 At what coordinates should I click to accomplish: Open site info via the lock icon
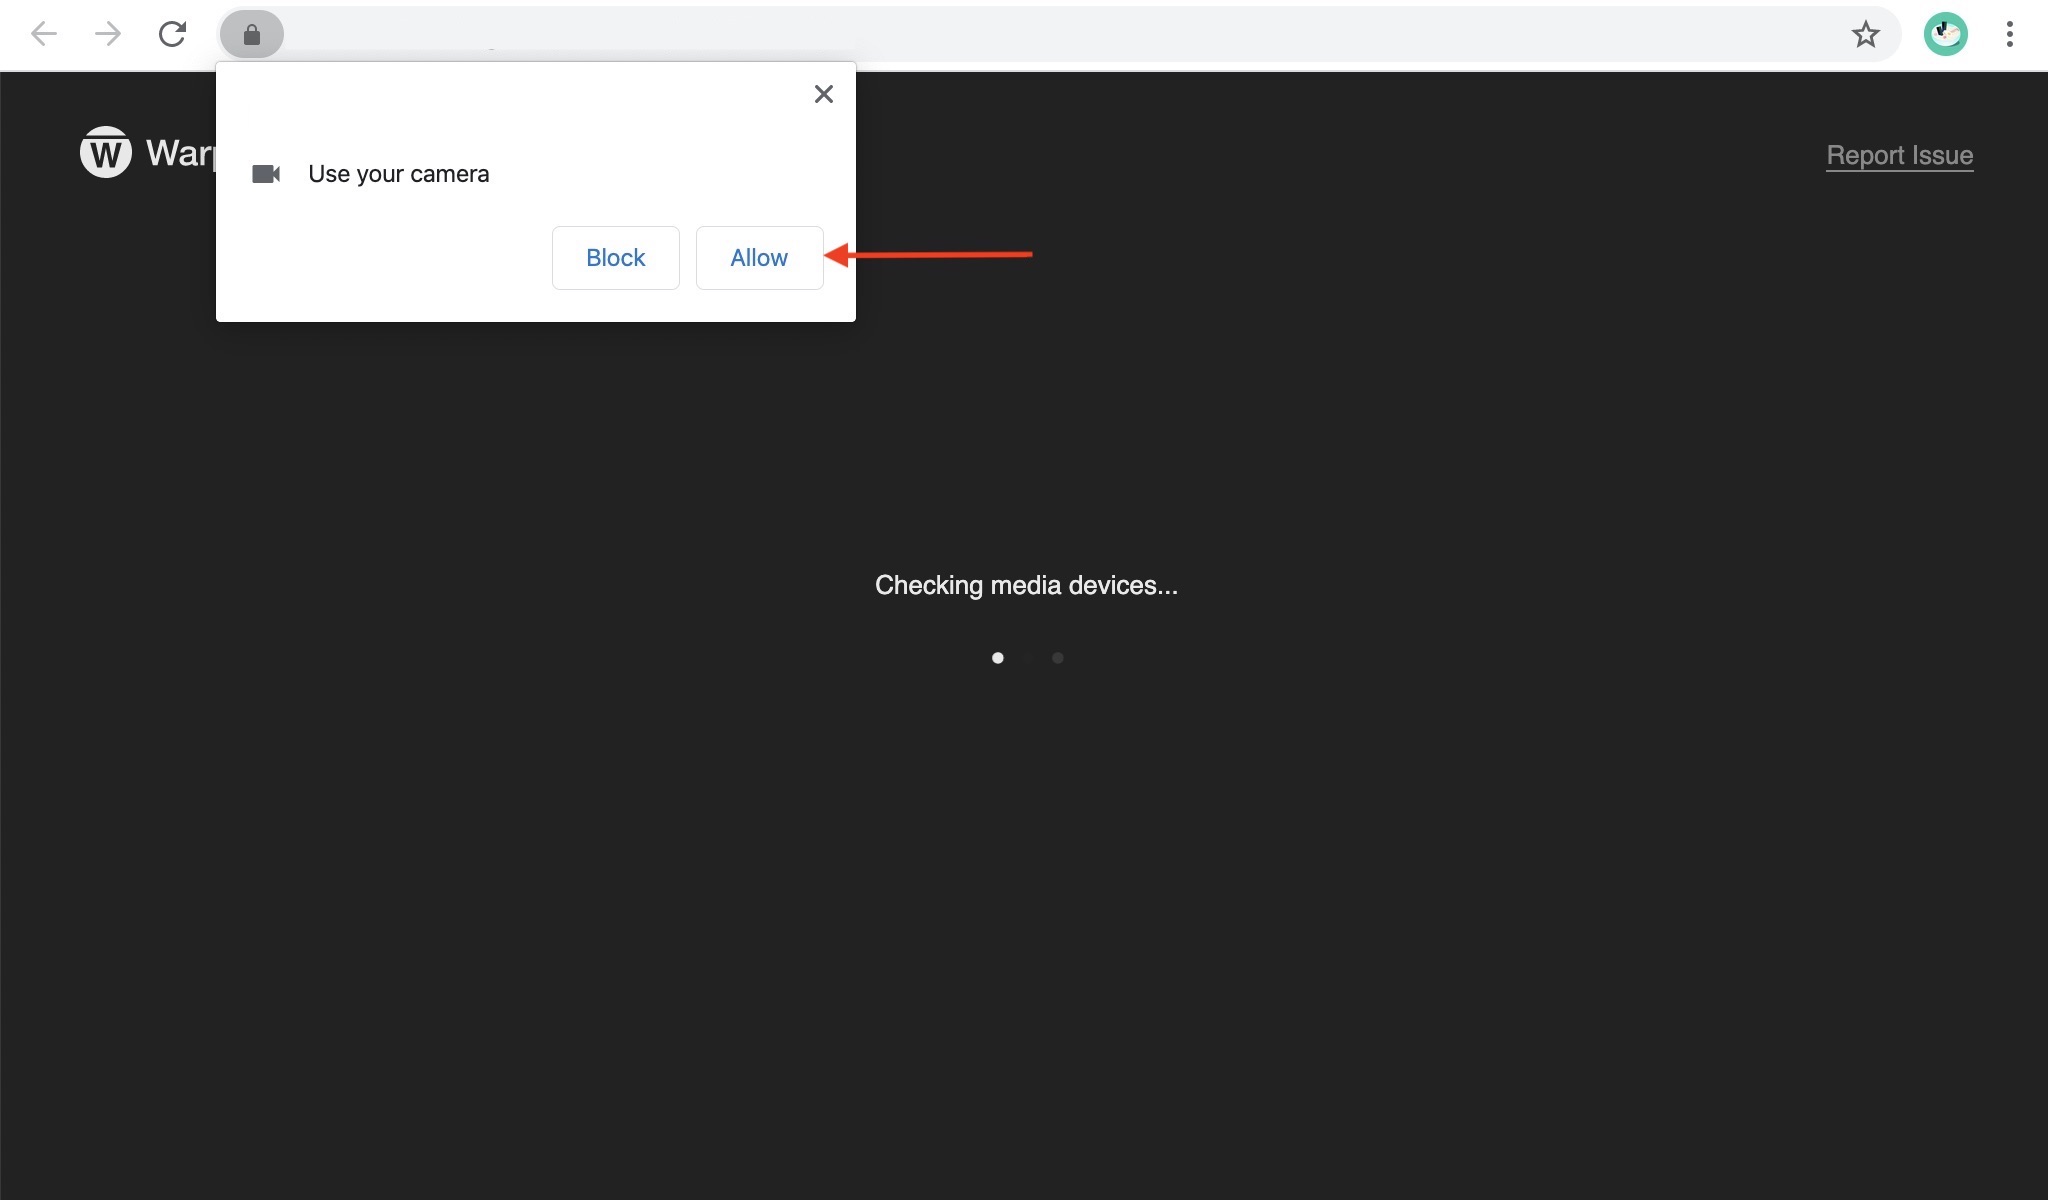pyautogui.click(x=252, y=35)
